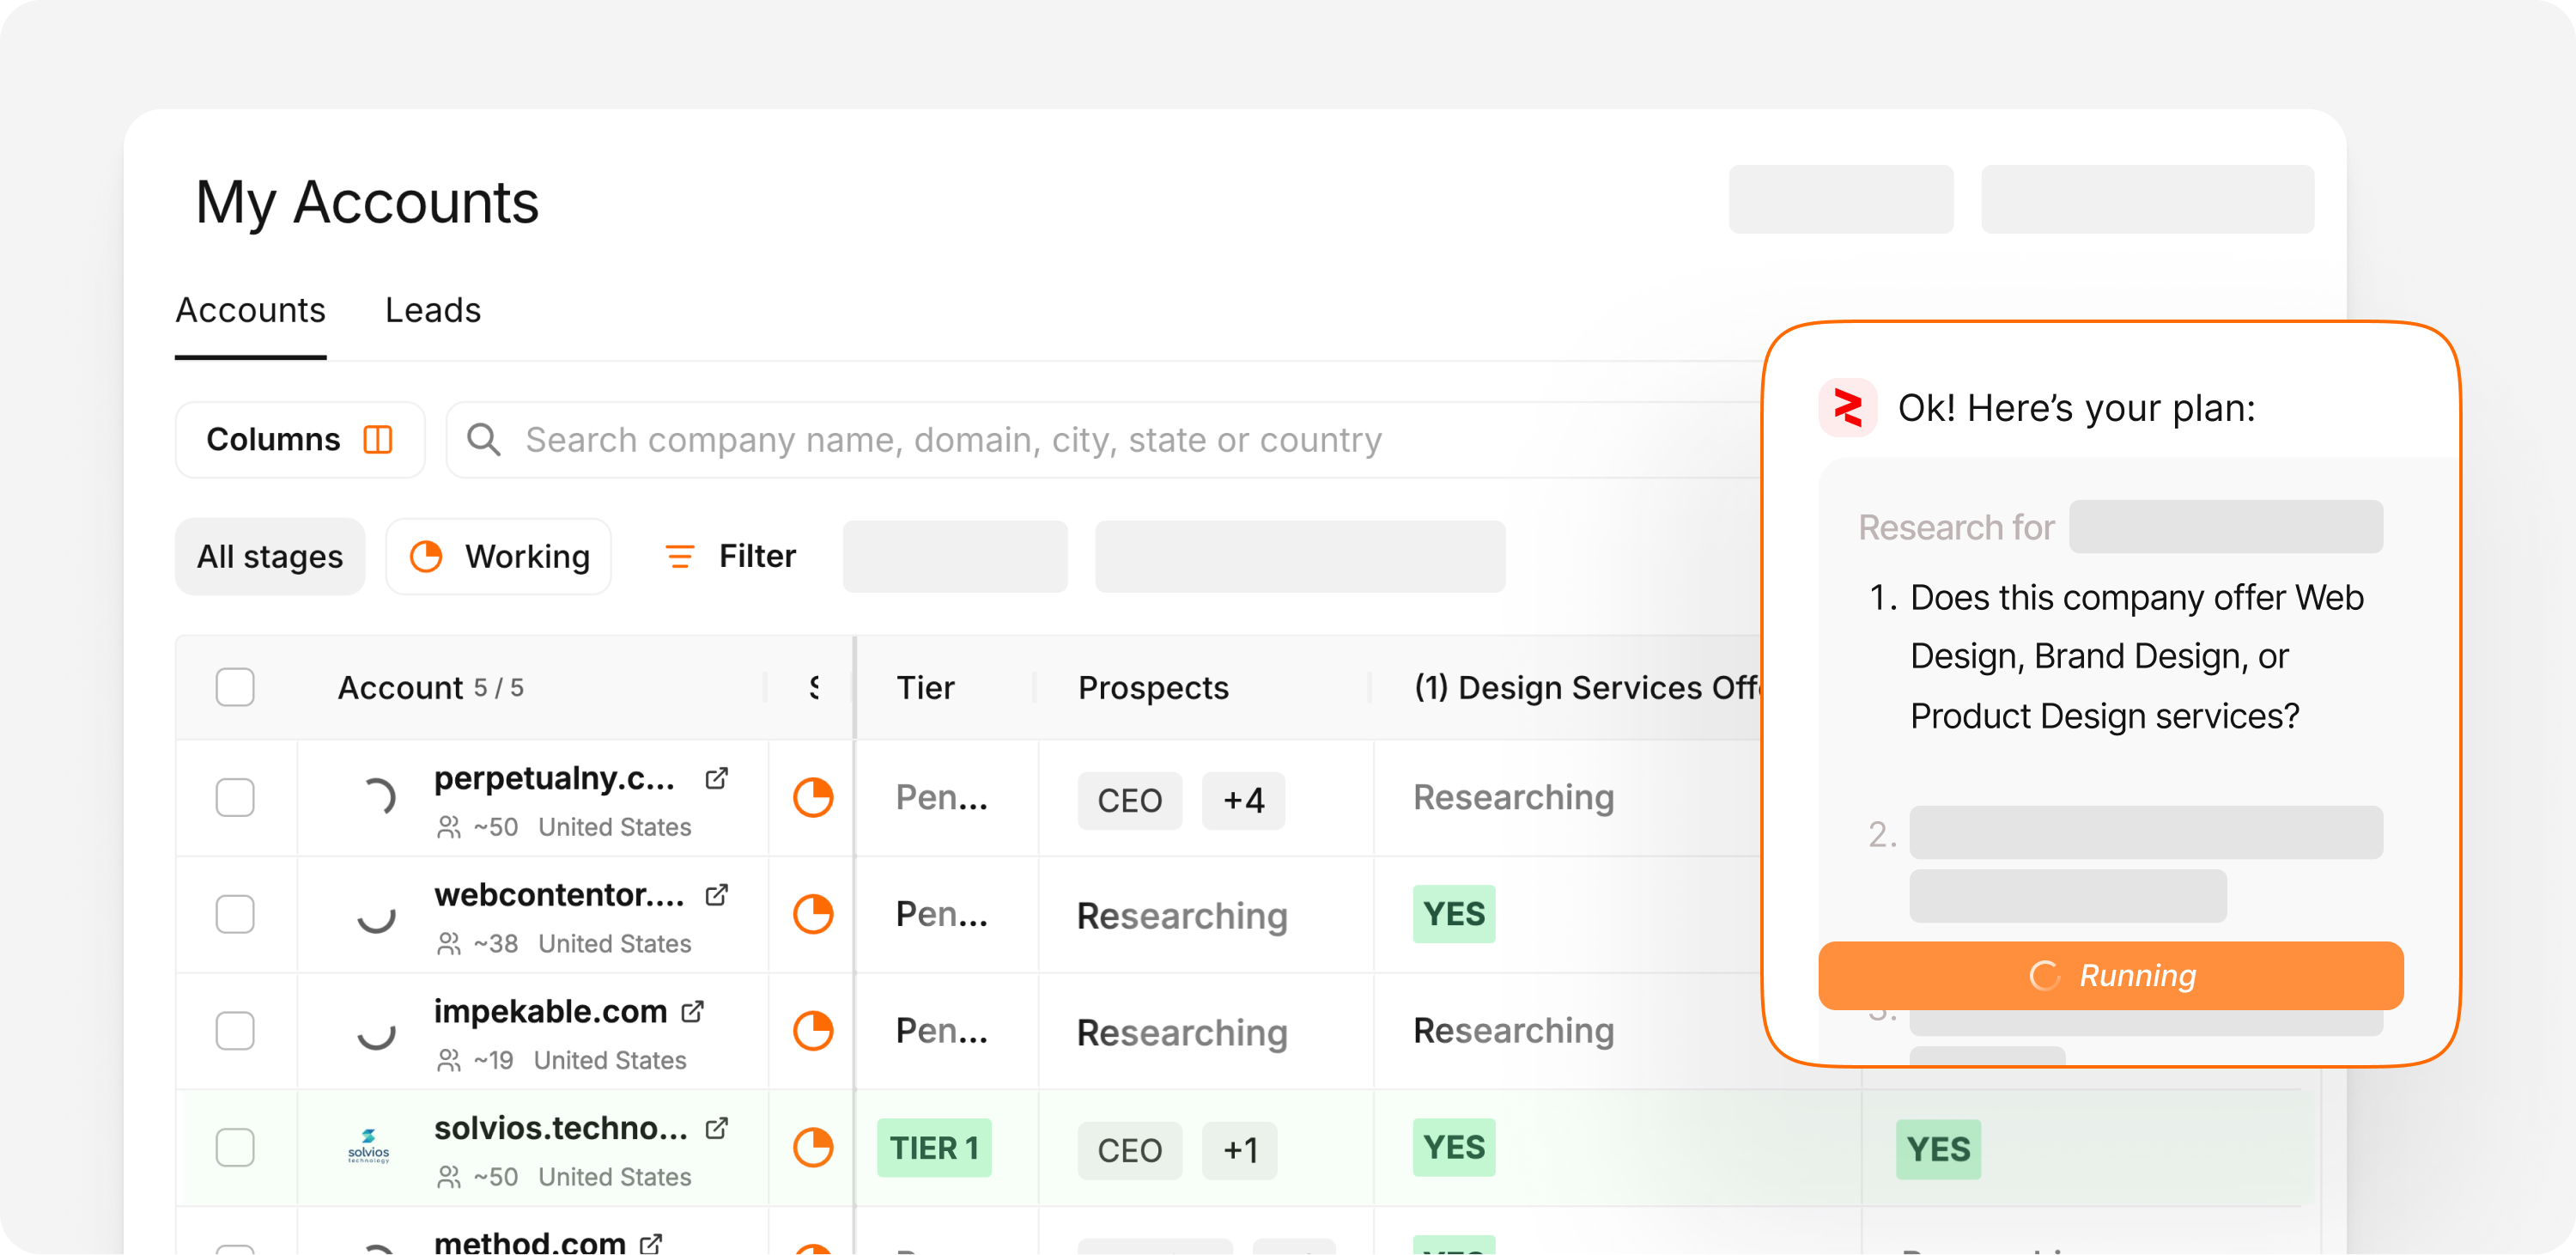Switch to the Leads tab
2576x1255 pixels.
tap(433, 310)
